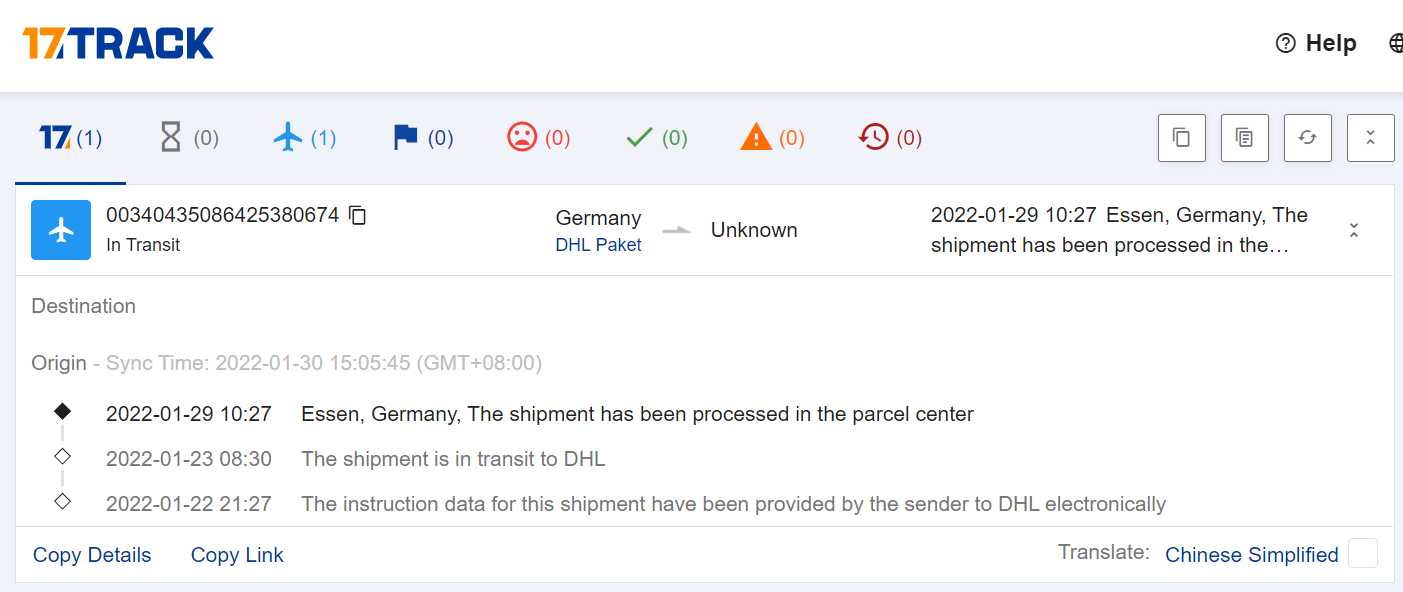Click the globe language icon

click(1396, 43)
